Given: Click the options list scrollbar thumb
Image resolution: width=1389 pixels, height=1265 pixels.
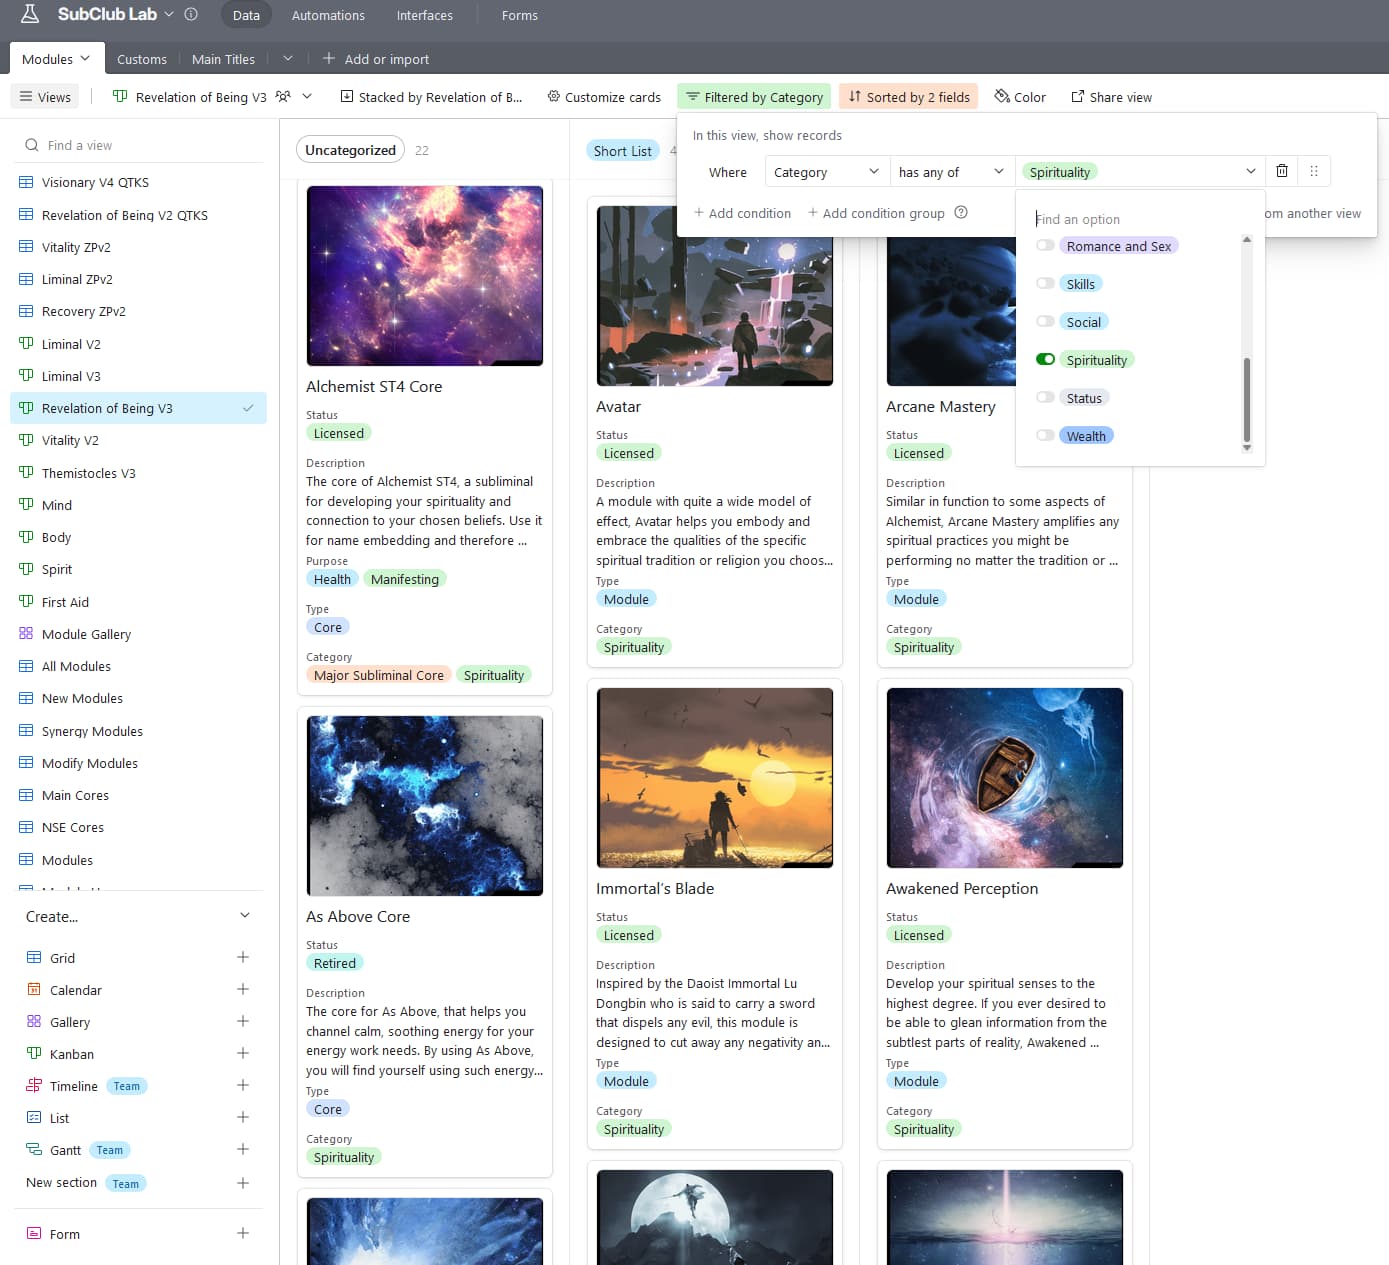Looking at the screenshot, I should (1247, 400).
